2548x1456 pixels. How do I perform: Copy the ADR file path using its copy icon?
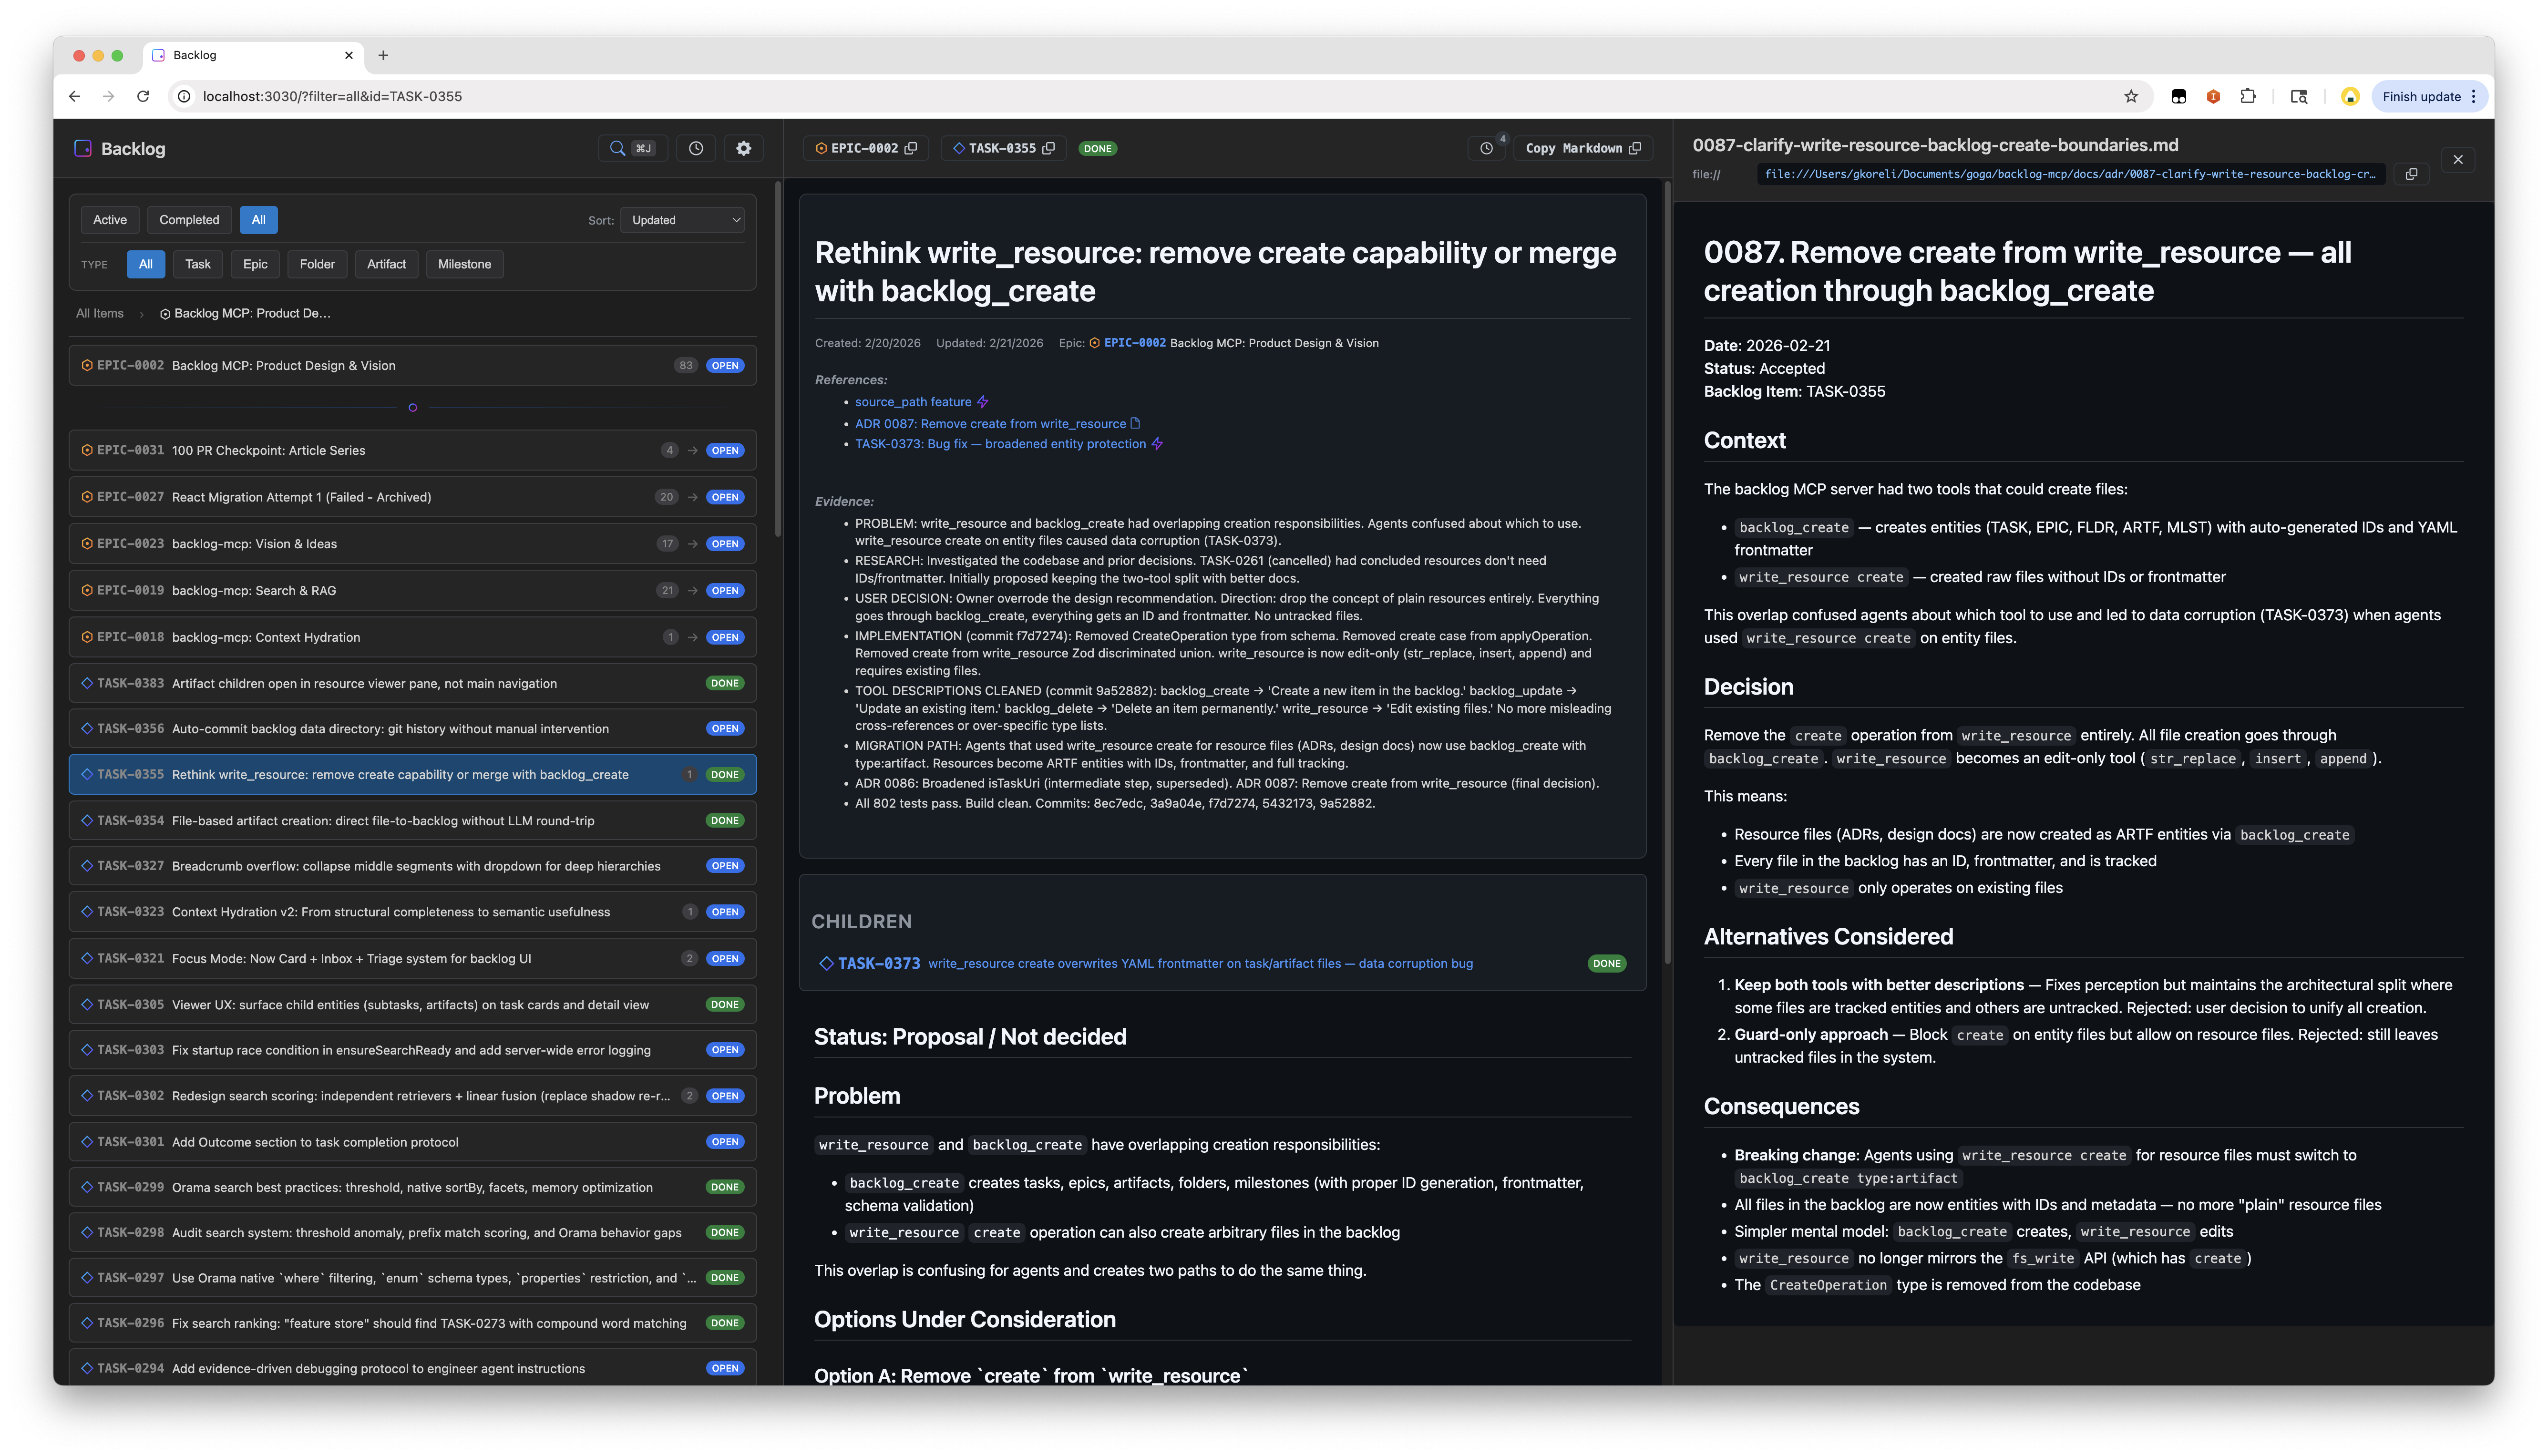pos(2412,173)
